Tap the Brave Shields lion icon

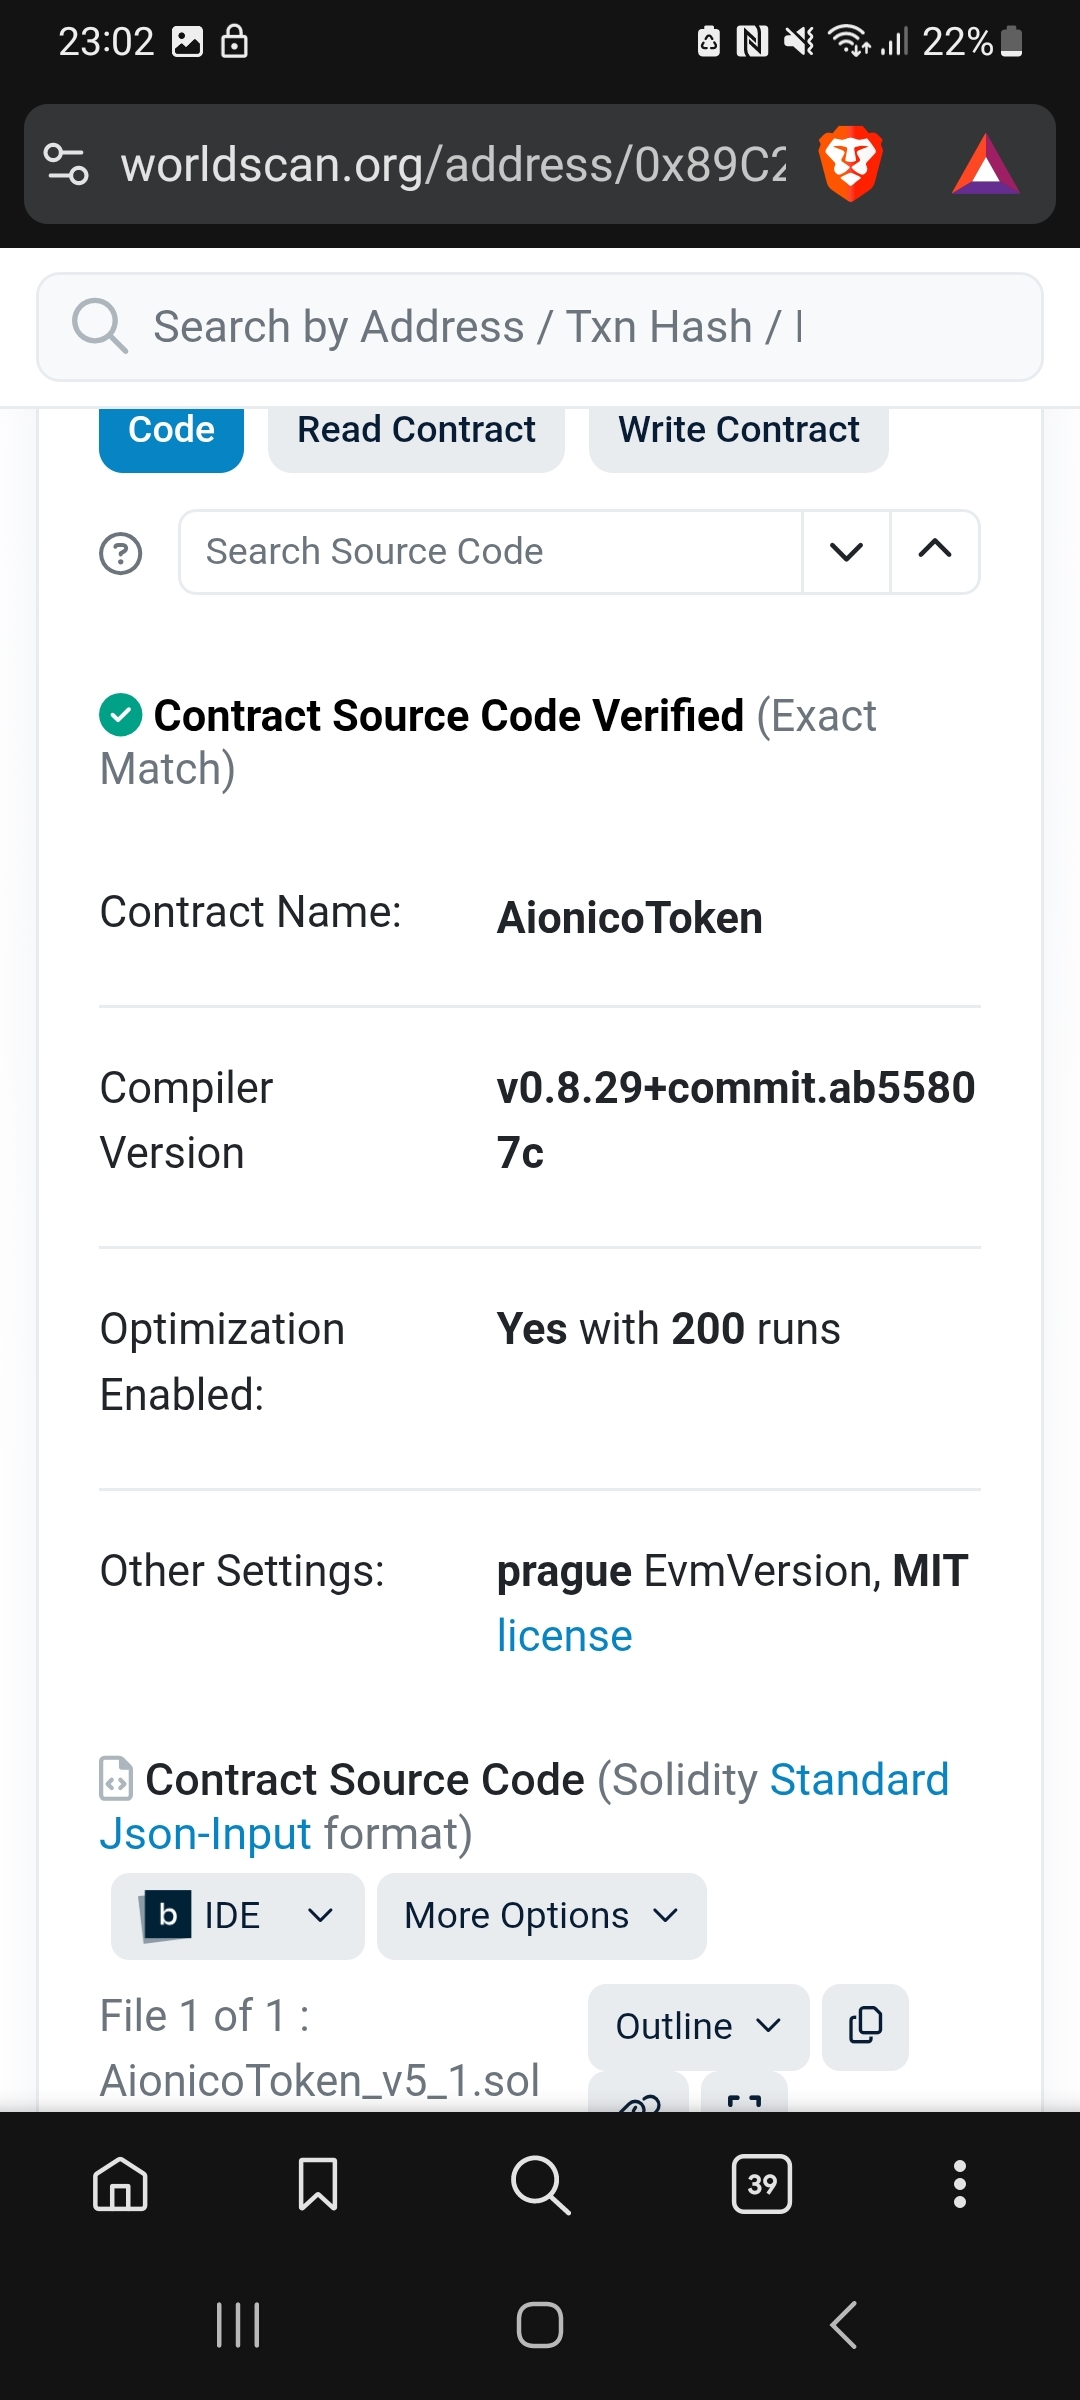850,164
